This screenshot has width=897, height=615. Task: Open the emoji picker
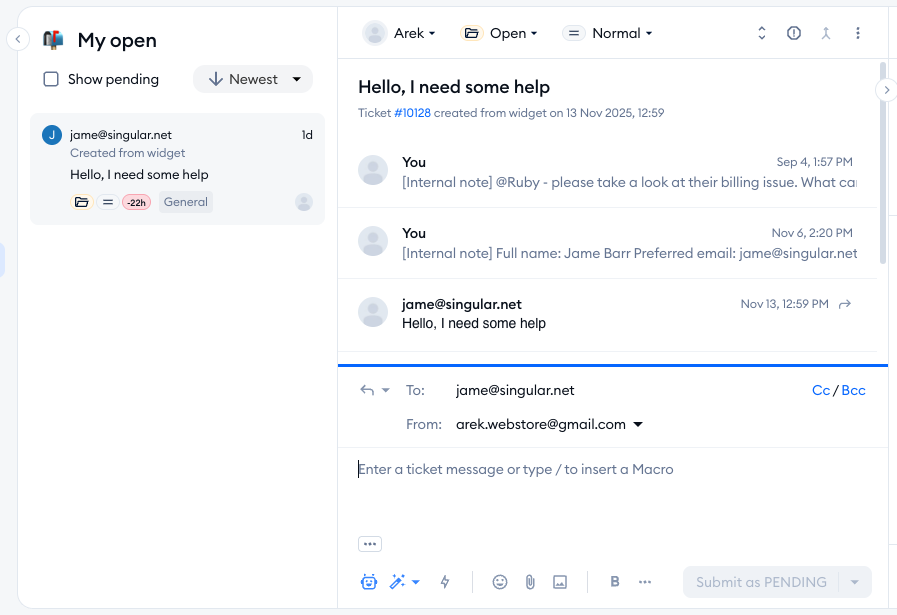pos(500,582)
